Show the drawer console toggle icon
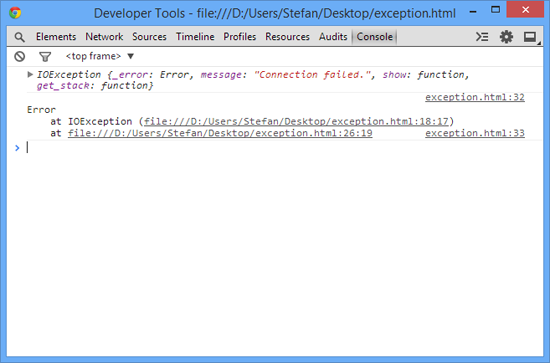 click(x=482, y=36)
